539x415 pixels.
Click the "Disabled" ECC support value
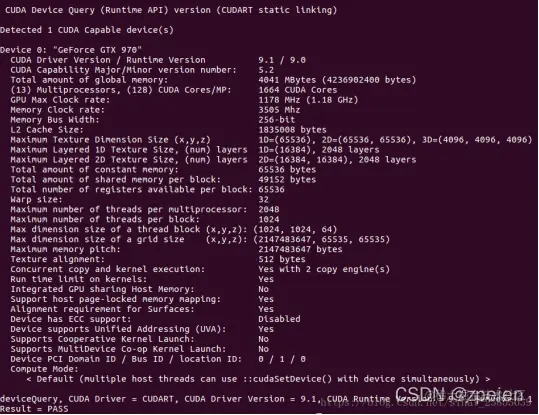tap(279, 319)
